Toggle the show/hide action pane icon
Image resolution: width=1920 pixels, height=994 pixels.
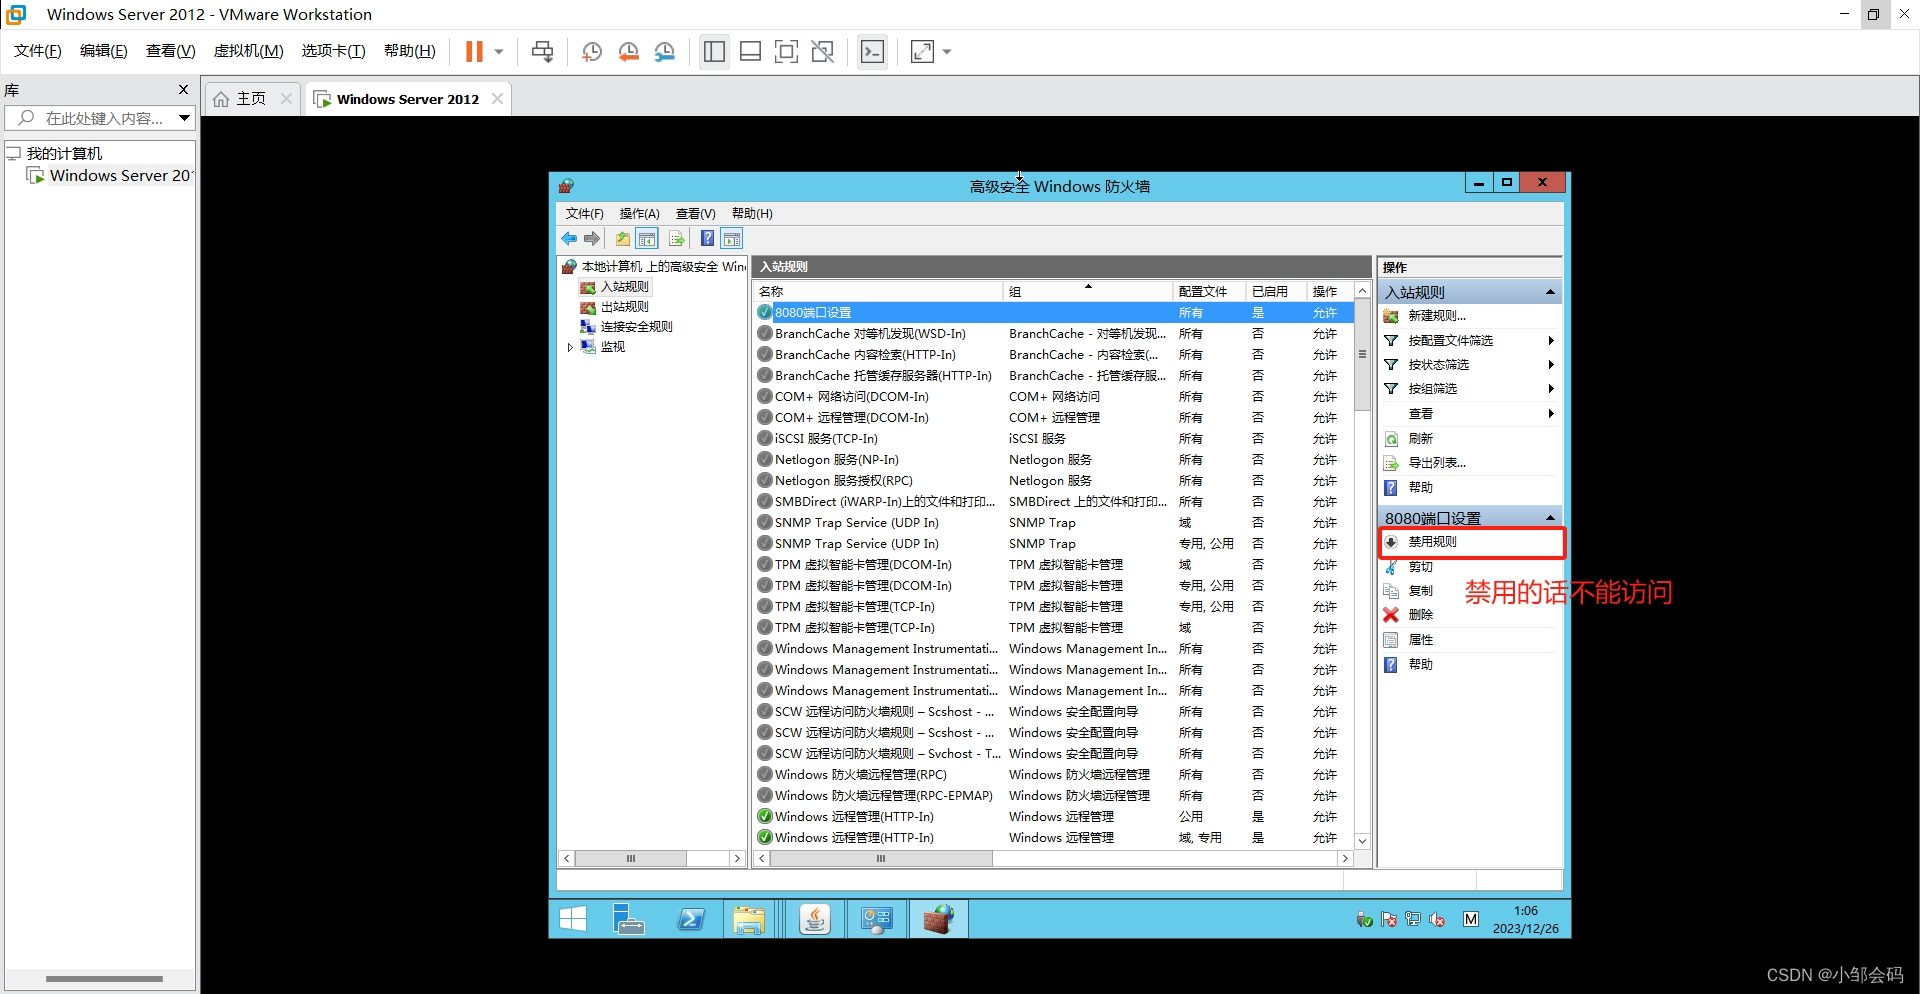(x=732, y=238)
